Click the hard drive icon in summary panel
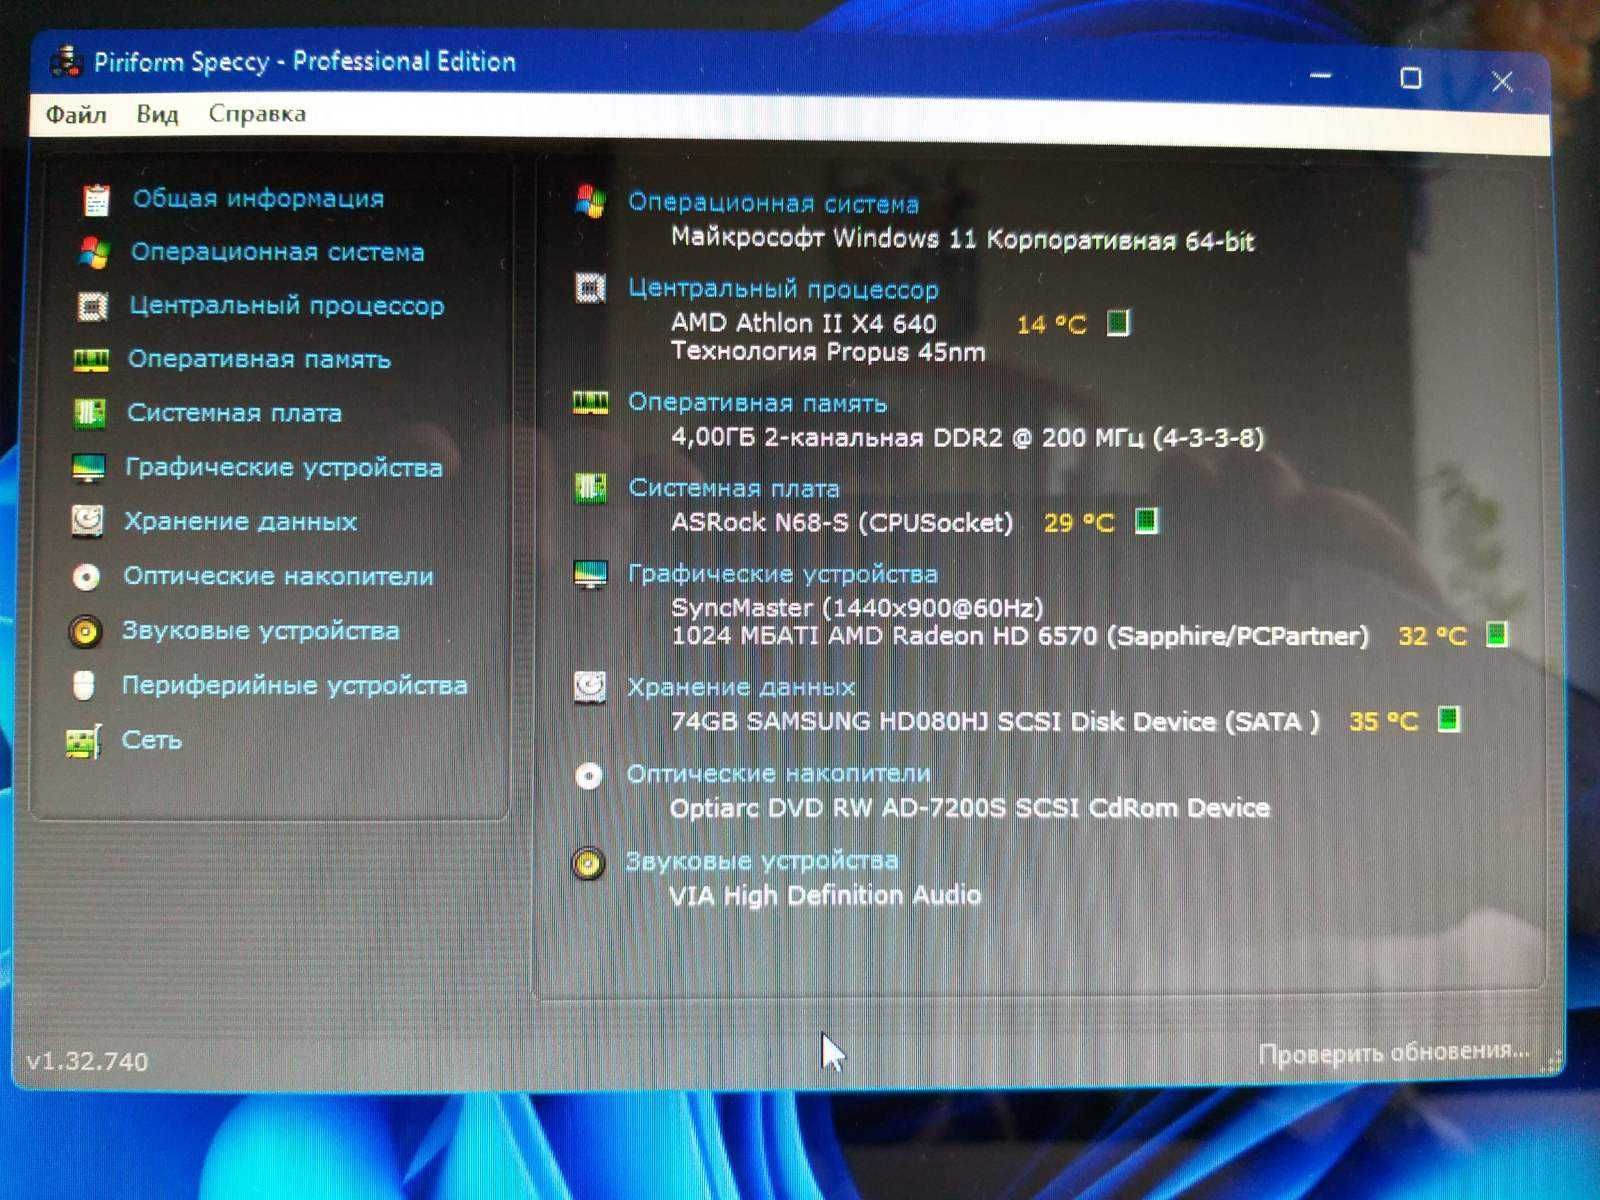The height and width of the screenshot is (1200, 1600). click(x=590, y=687)
